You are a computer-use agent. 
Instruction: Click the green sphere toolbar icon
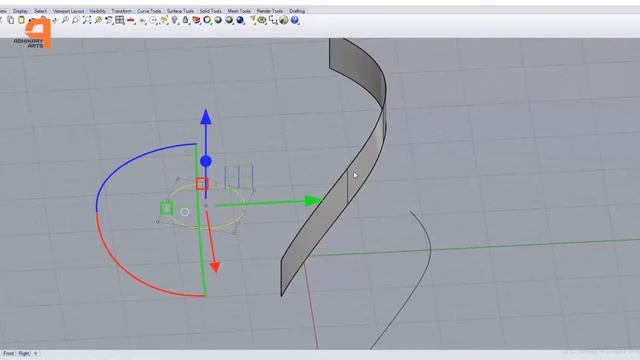(x=284, y=20)
